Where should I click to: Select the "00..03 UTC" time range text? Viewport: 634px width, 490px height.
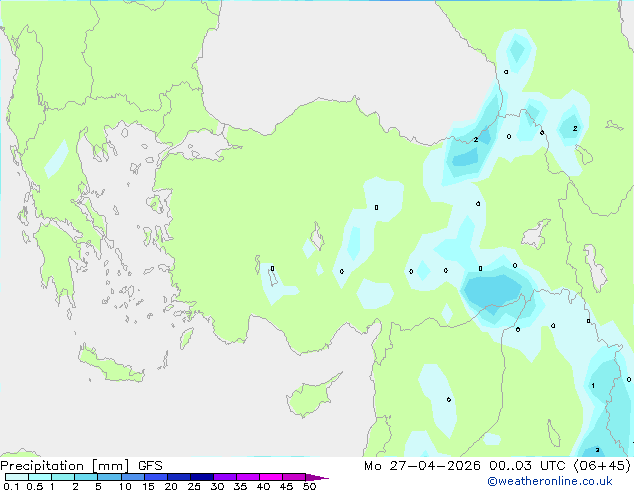point(527,466)
